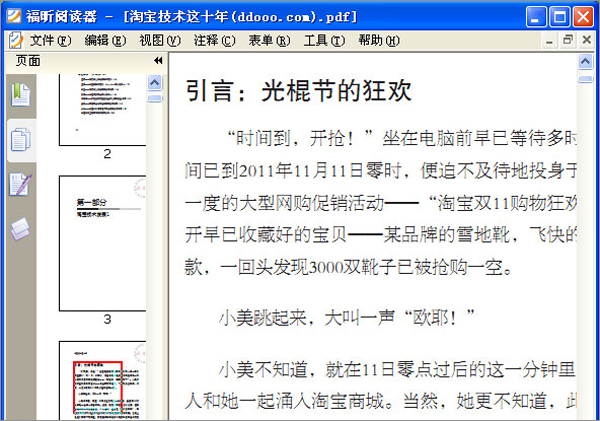Click thumbnail panel scroll-up arrow

coord(155,82)
